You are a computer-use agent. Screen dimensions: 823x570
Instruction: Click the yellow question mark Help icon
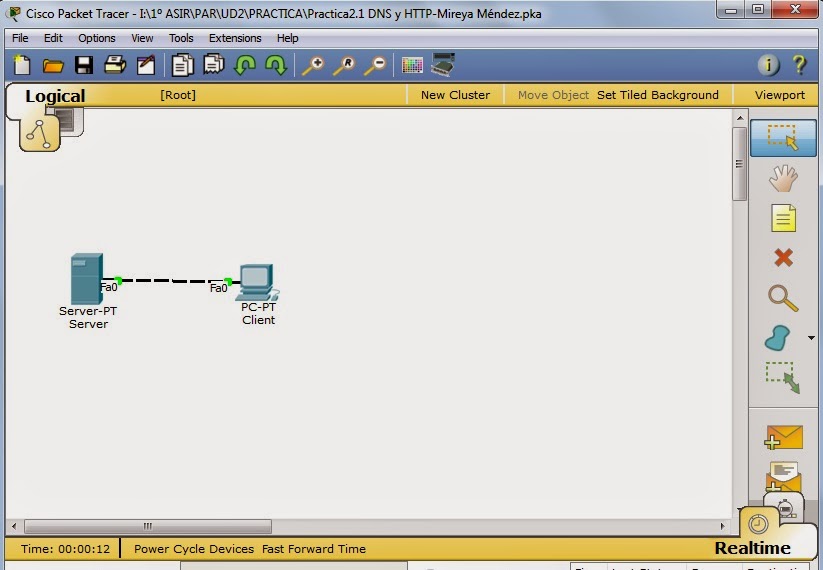point(799,65)
